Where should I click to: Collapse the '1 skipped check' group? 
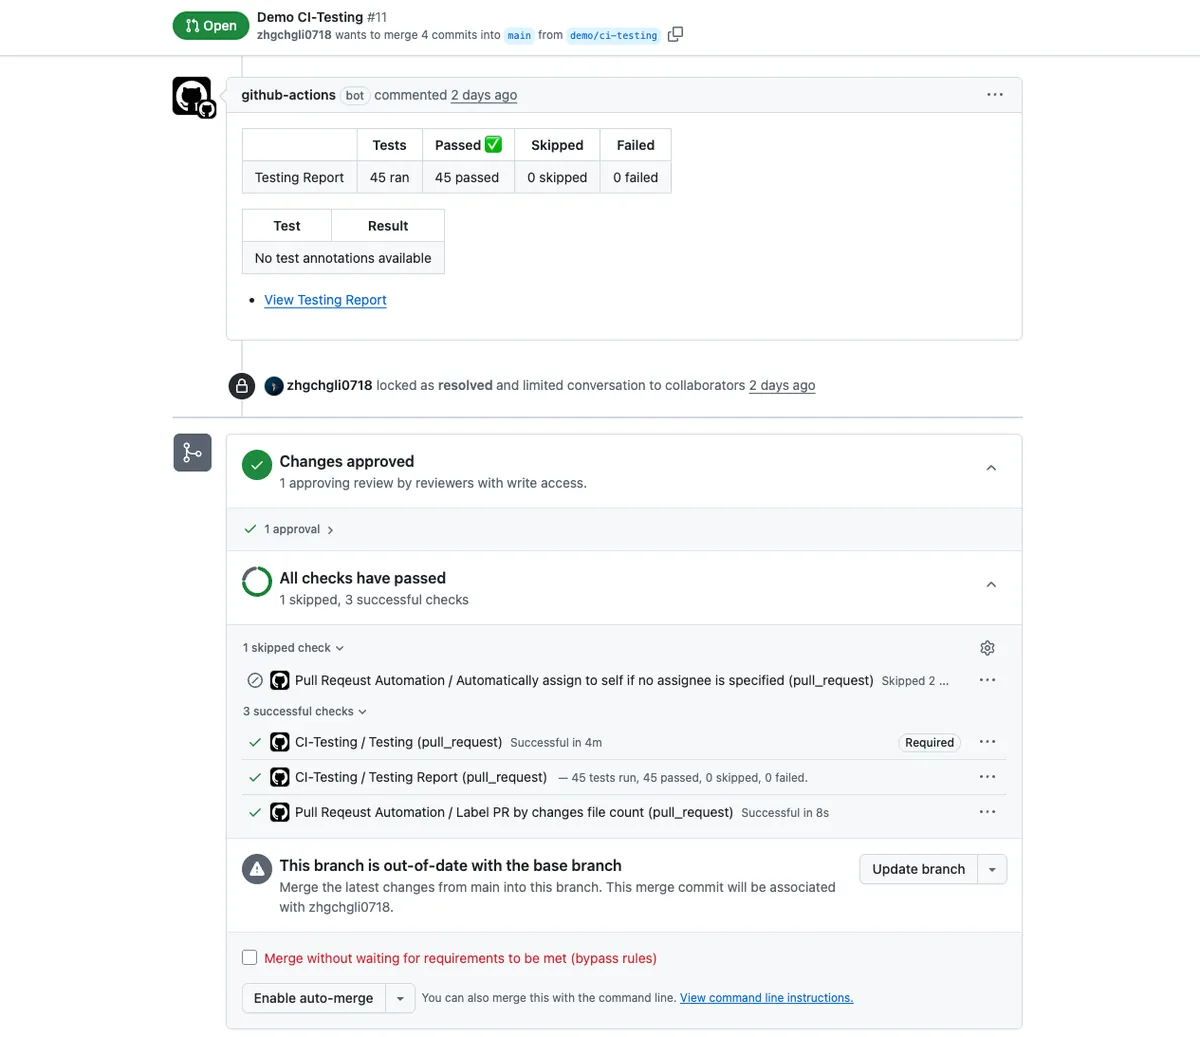293,648
